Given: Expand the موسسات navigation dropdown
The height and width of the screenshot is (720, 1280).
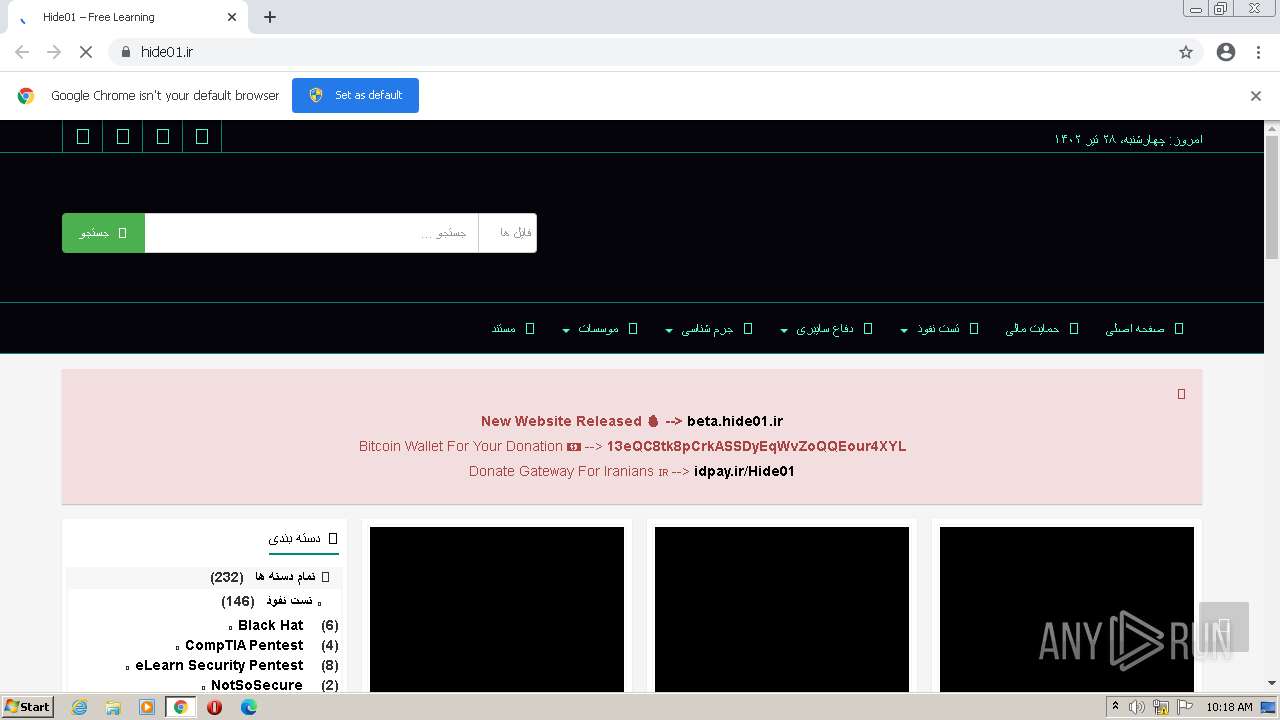Looking at the screenshot, I should click(x=600, y=329).
